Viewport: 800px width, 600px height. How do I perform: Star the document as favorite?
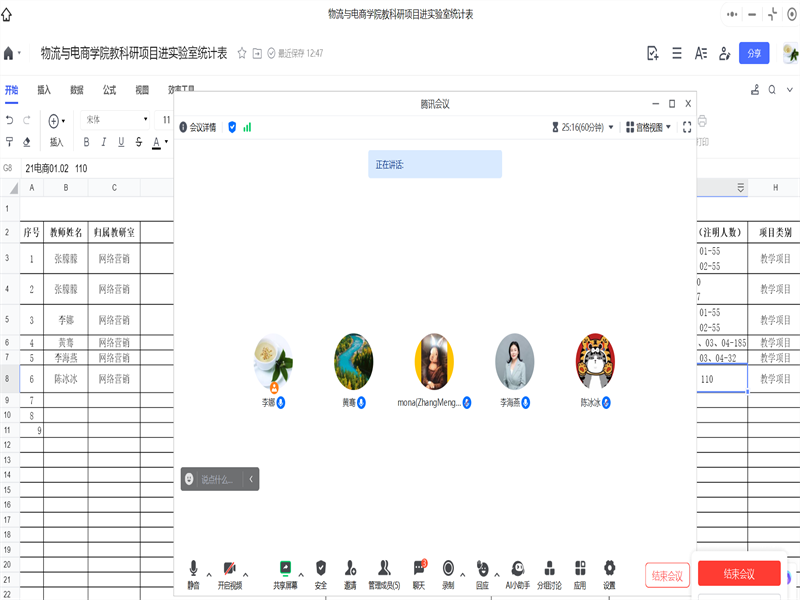pyautogui.click(x=242, y=53)
